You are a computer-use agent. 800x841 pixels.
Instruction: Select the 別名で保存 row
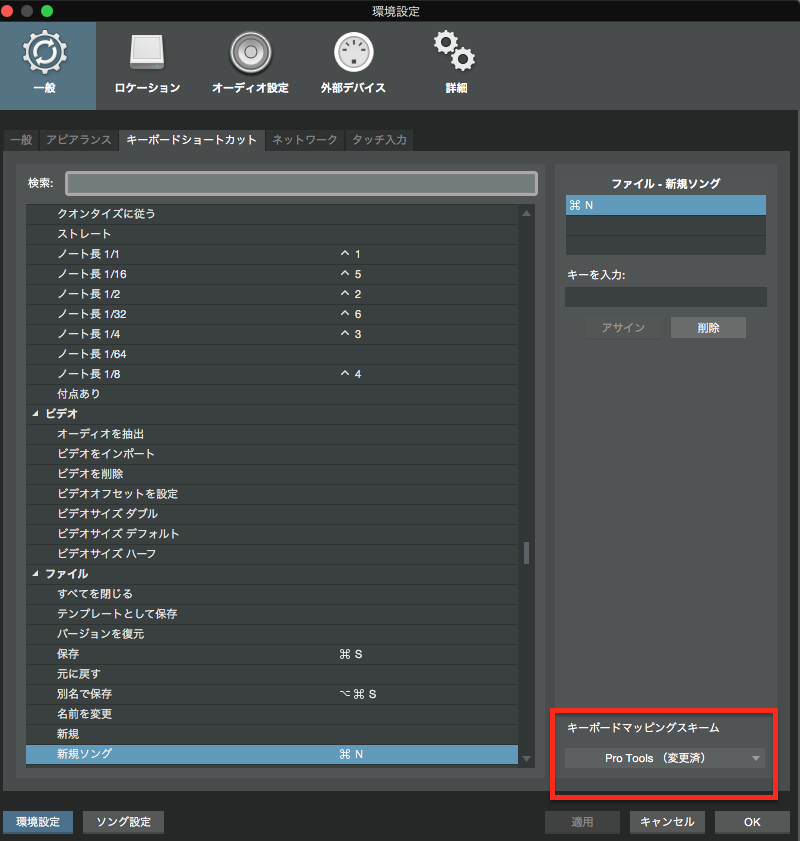[x=272, y=694]
